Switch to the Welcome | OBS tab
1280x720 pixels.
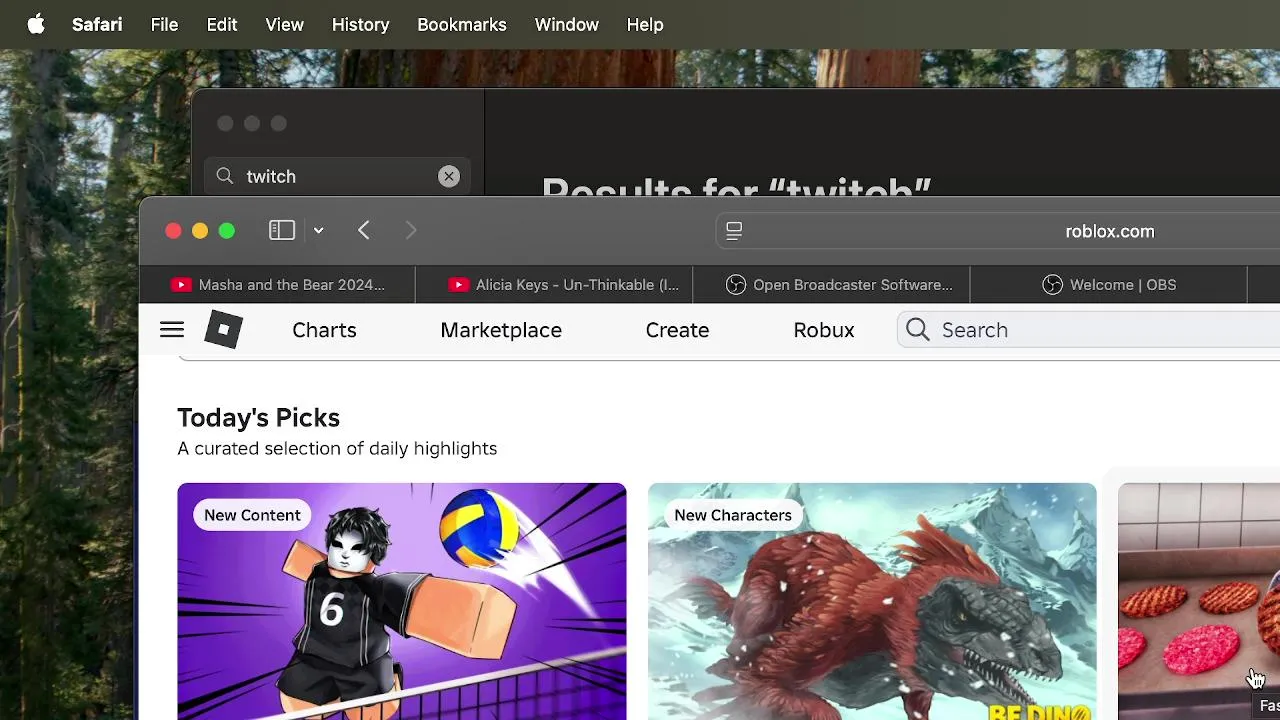click(1109, 285)
